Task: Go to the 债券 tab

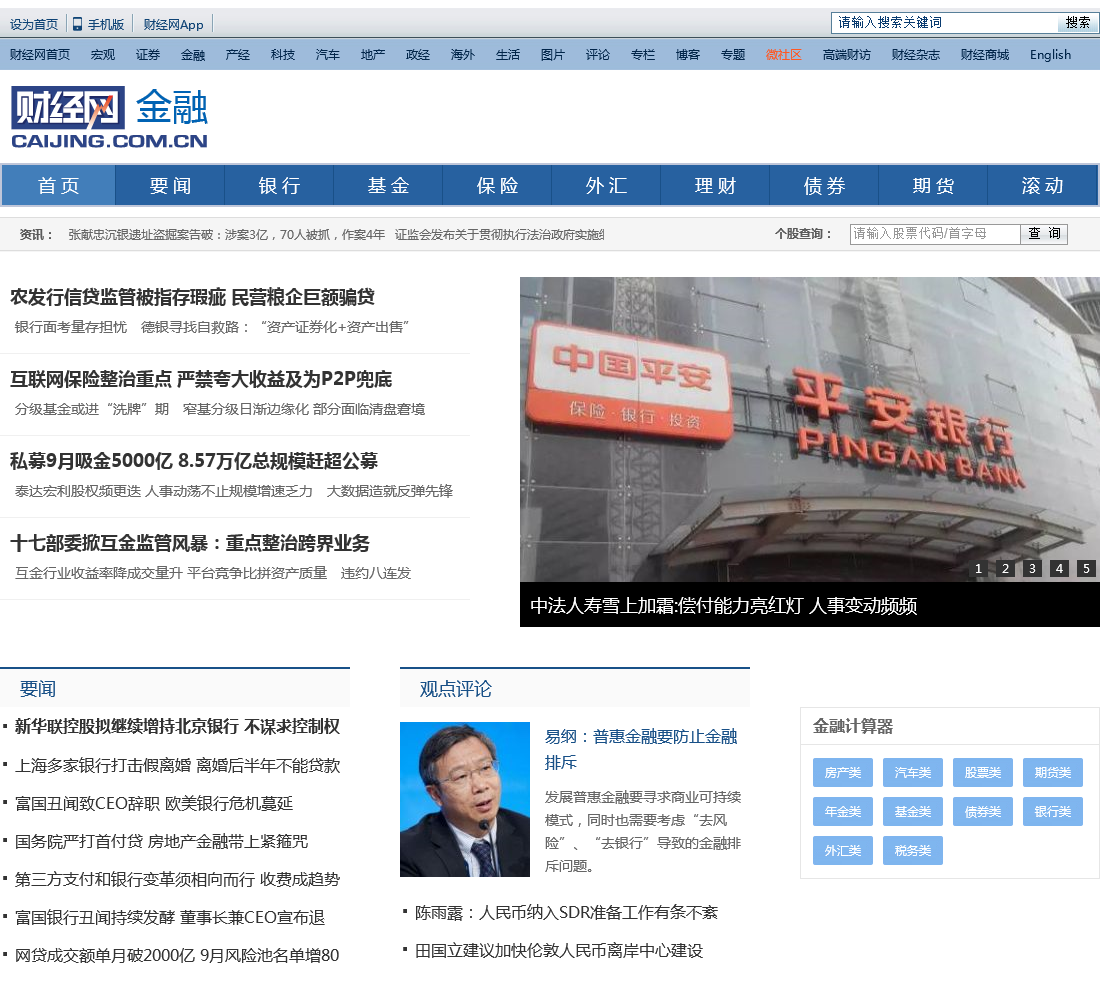Action: (824, 185)
